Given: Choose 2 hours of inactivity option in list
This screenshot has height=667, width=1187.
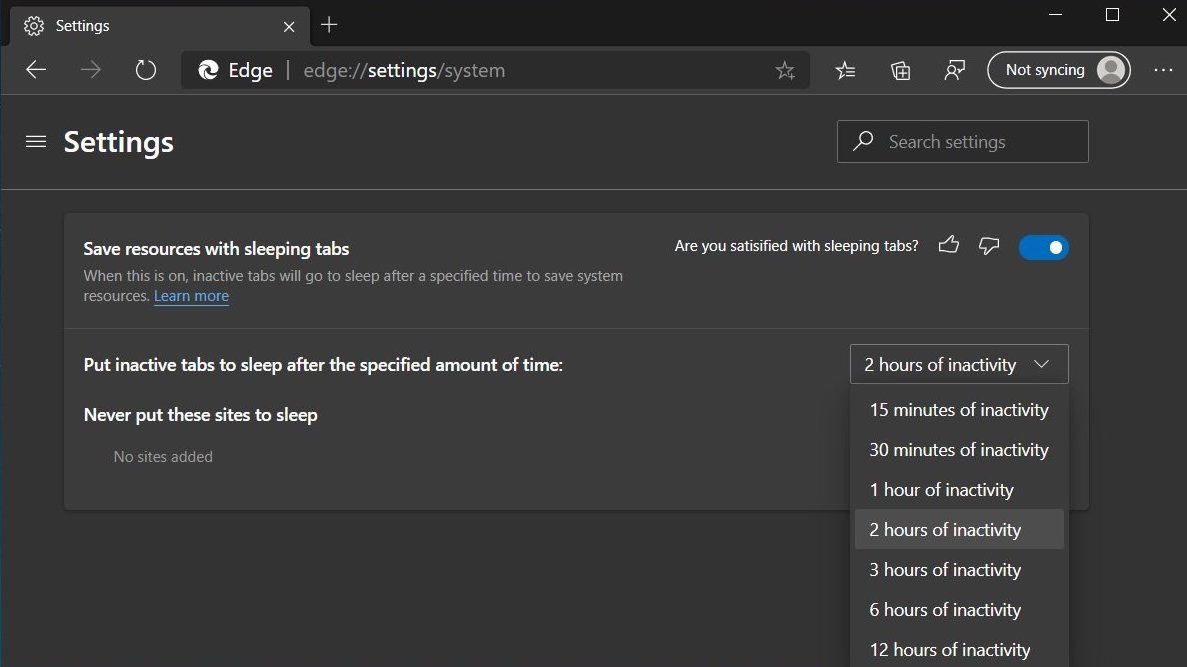Looking at the screenshot, I should [959, 529].
